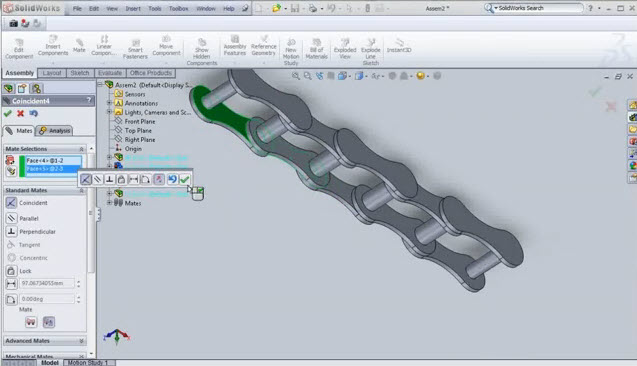Screen dimensions: 637x366
Task: Click Zoom to Area in view toolbar
Action: pos(308,76)
